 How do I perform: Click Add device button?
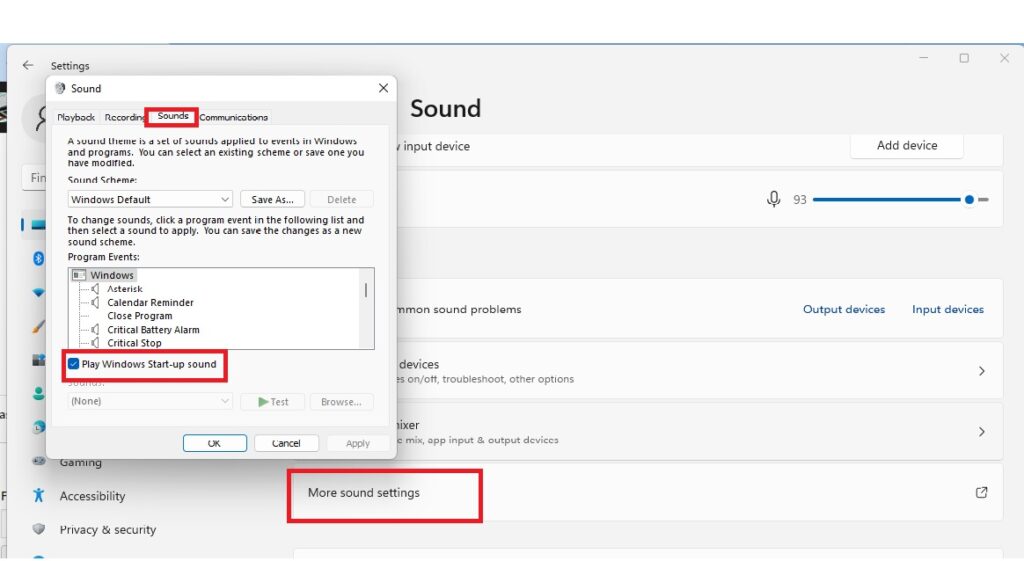tap(906, 146)
